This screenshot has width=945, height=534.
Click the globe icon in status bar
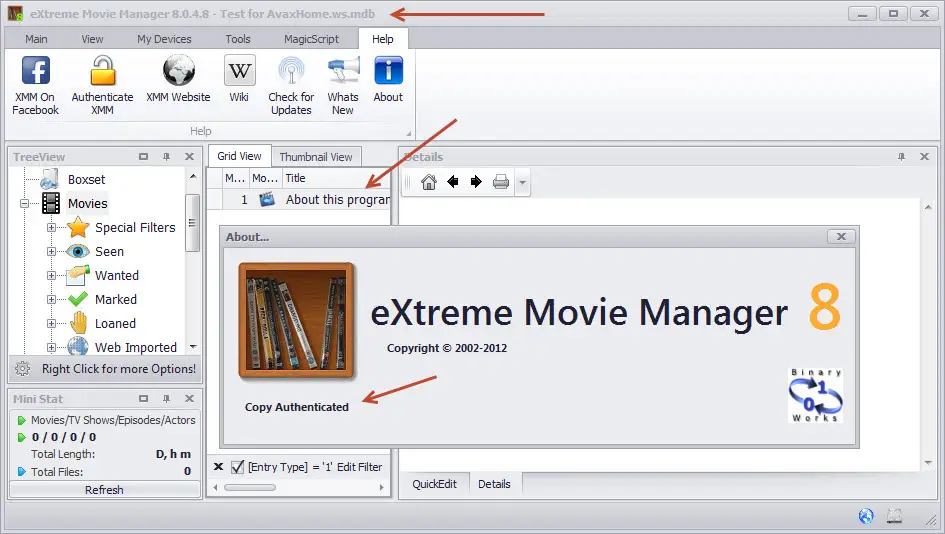pos(866,516)
